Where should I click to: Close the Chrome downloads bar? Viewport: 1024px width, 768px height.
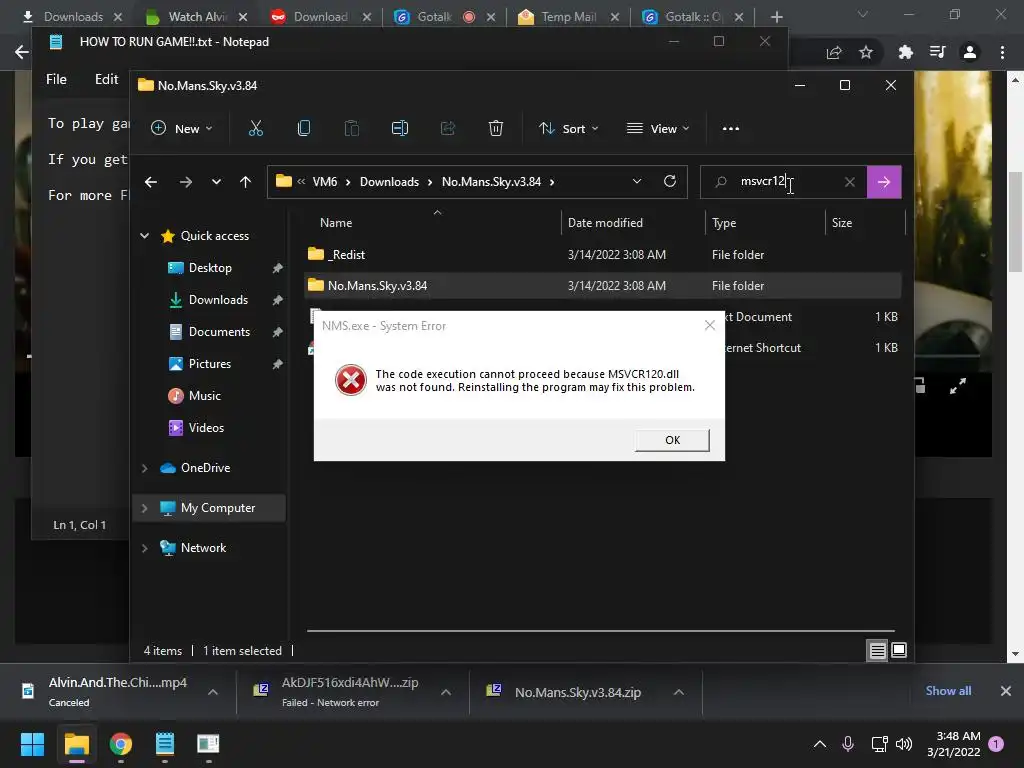tap(1006, 691)
